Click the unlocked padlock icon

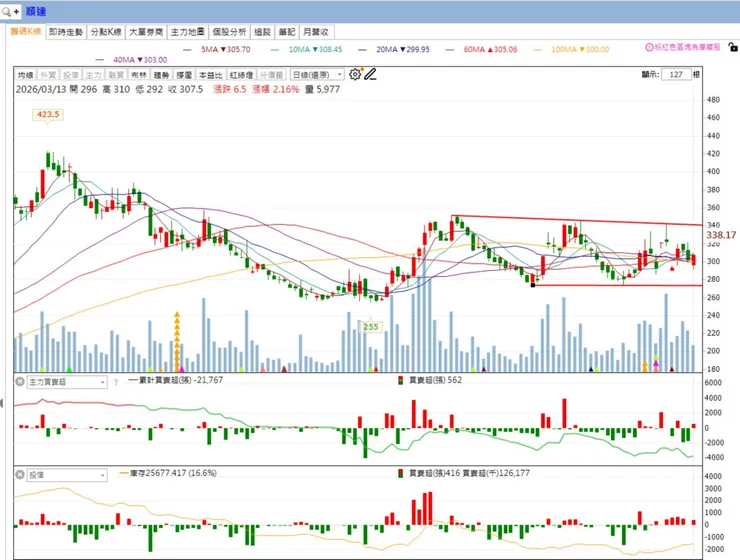click(x=732, y=47)
